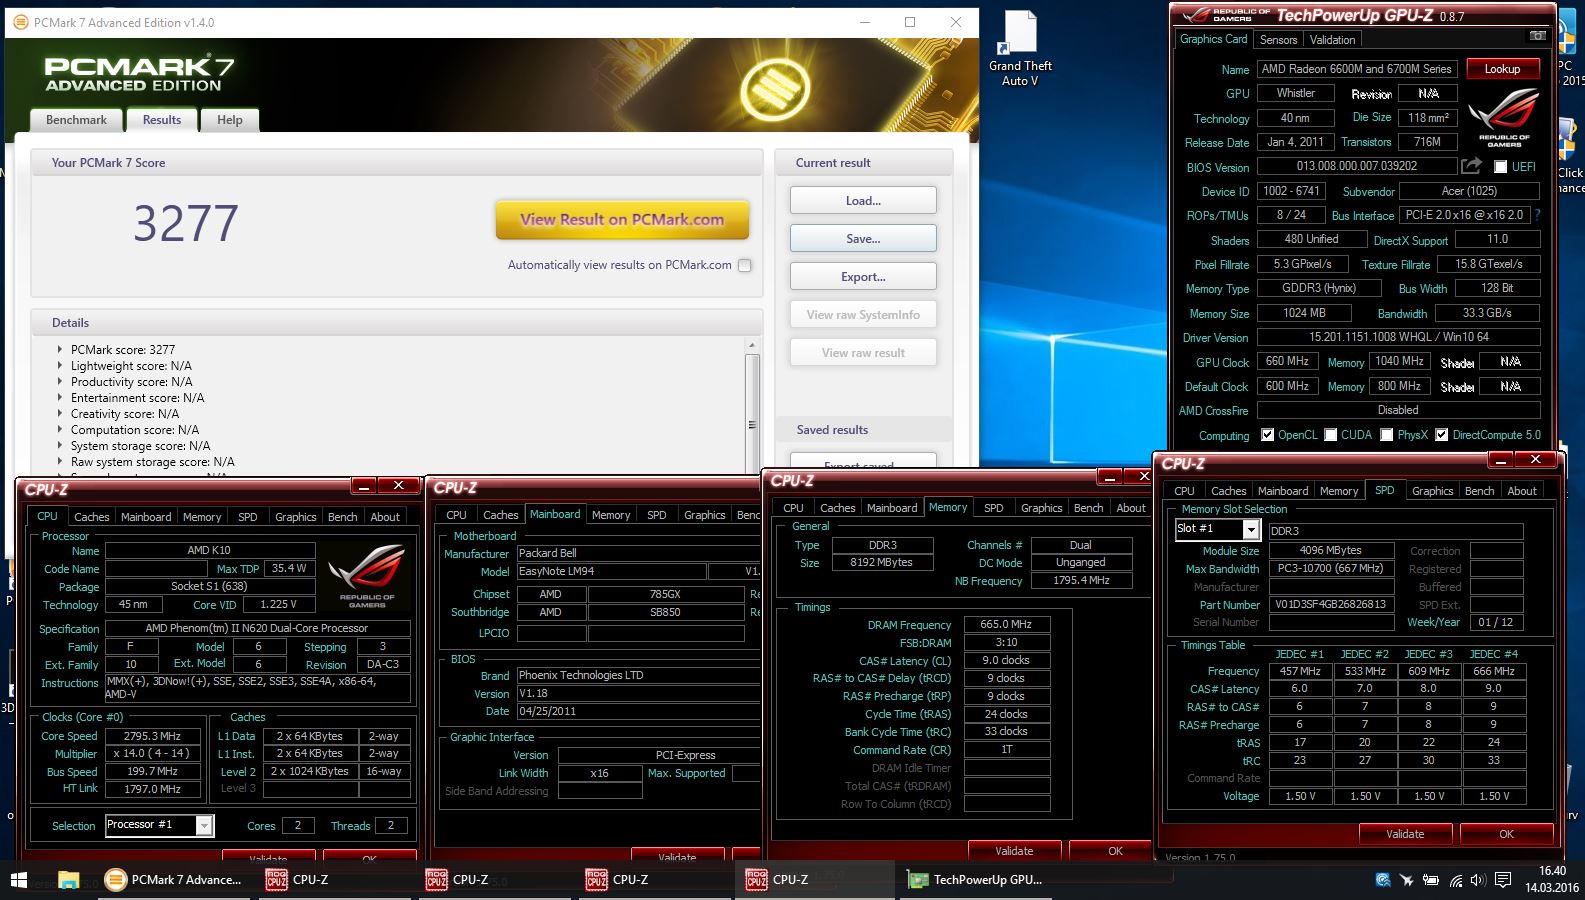Click the Lookup button in GPU-Z
The image size is (1585, 900).
click(x=1502, y=69)
